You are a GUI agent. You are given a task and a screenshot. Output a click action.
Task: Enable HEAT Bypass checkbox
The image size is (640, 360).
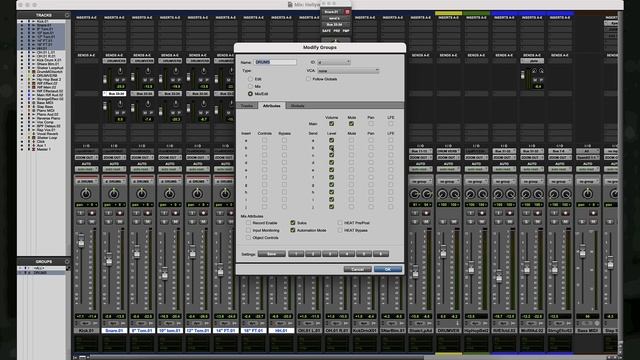[x=340, y=230]
